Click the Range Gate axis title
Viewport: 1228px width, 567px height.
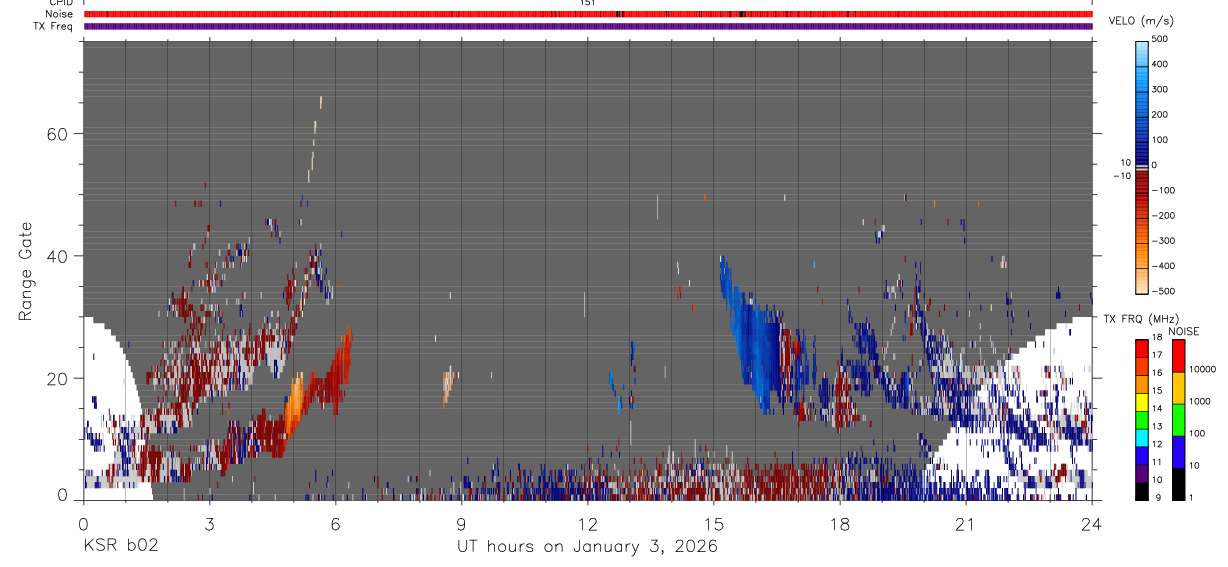(26, 272)
